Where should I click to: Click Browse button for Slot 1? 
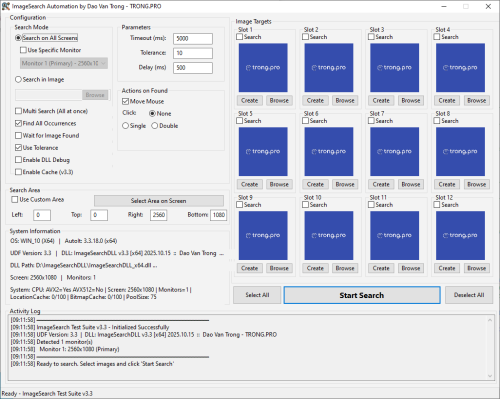pos(279,101)
